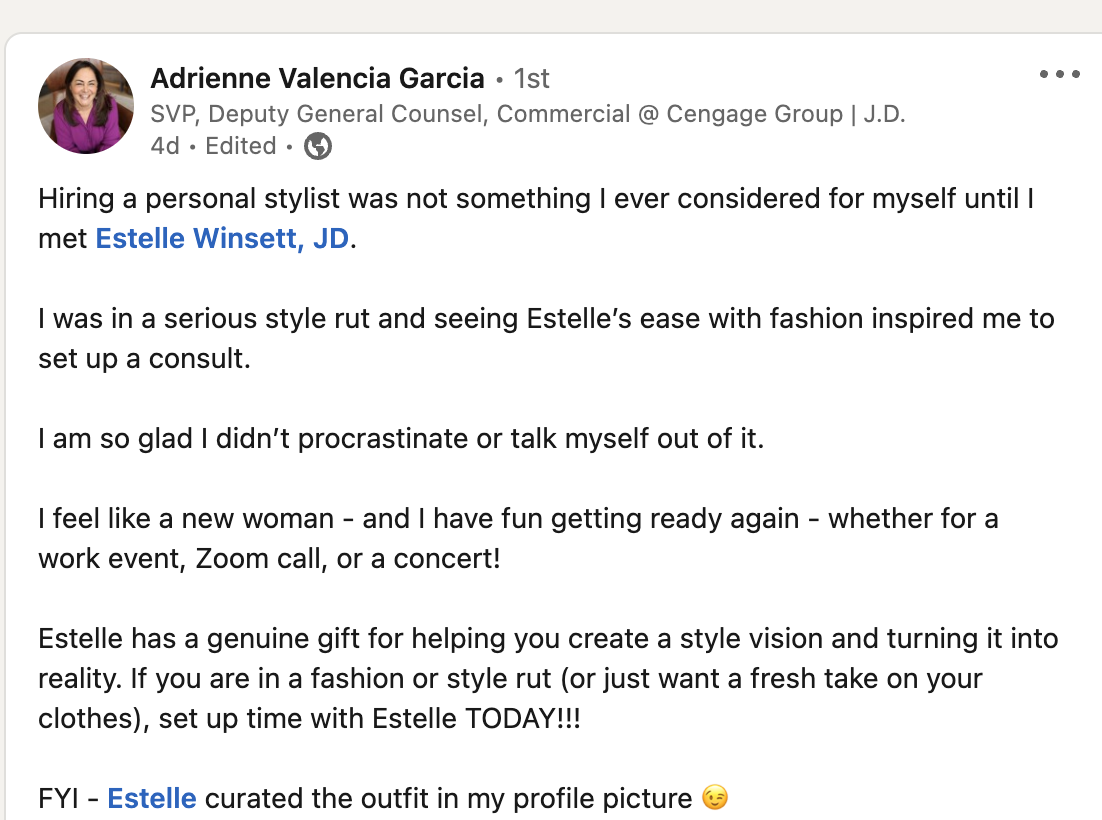Click the "I am so glad" sentence
The image size is (1102, 820).
(x=400, y=439)
